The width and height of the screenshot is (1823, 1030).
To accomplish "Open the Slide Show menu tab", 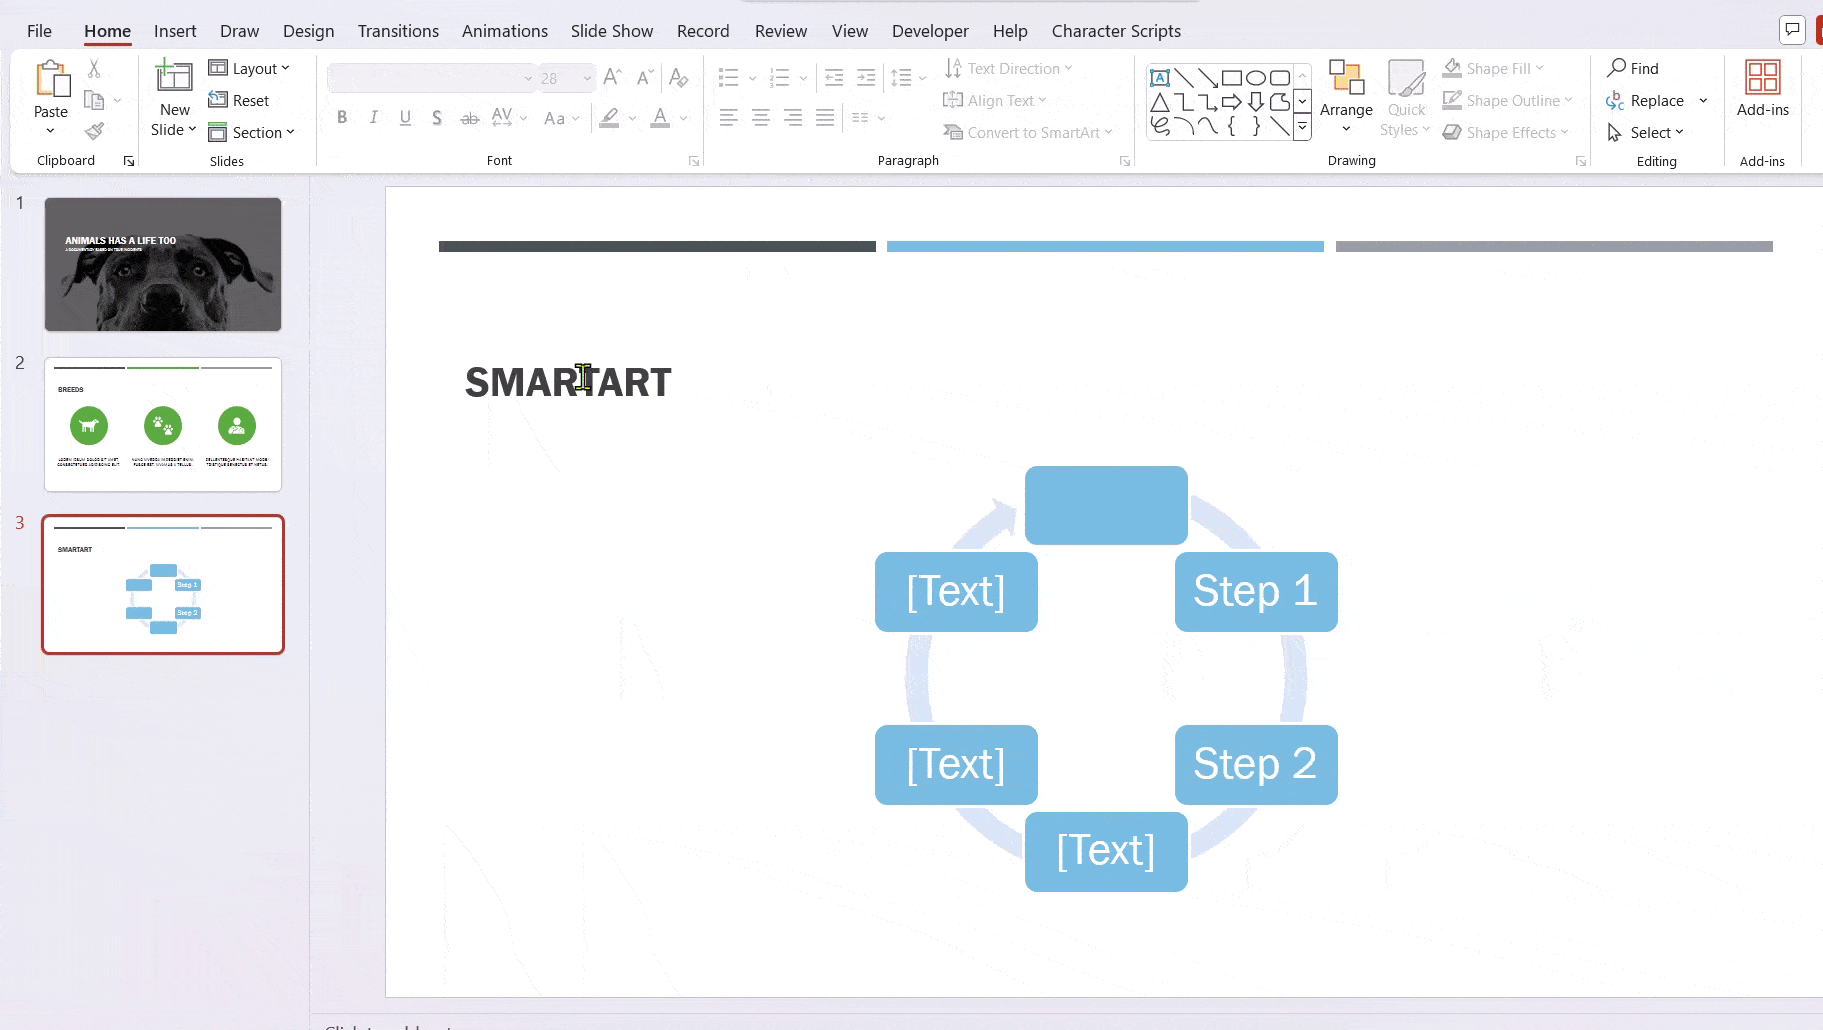I will tap(611, 31).
